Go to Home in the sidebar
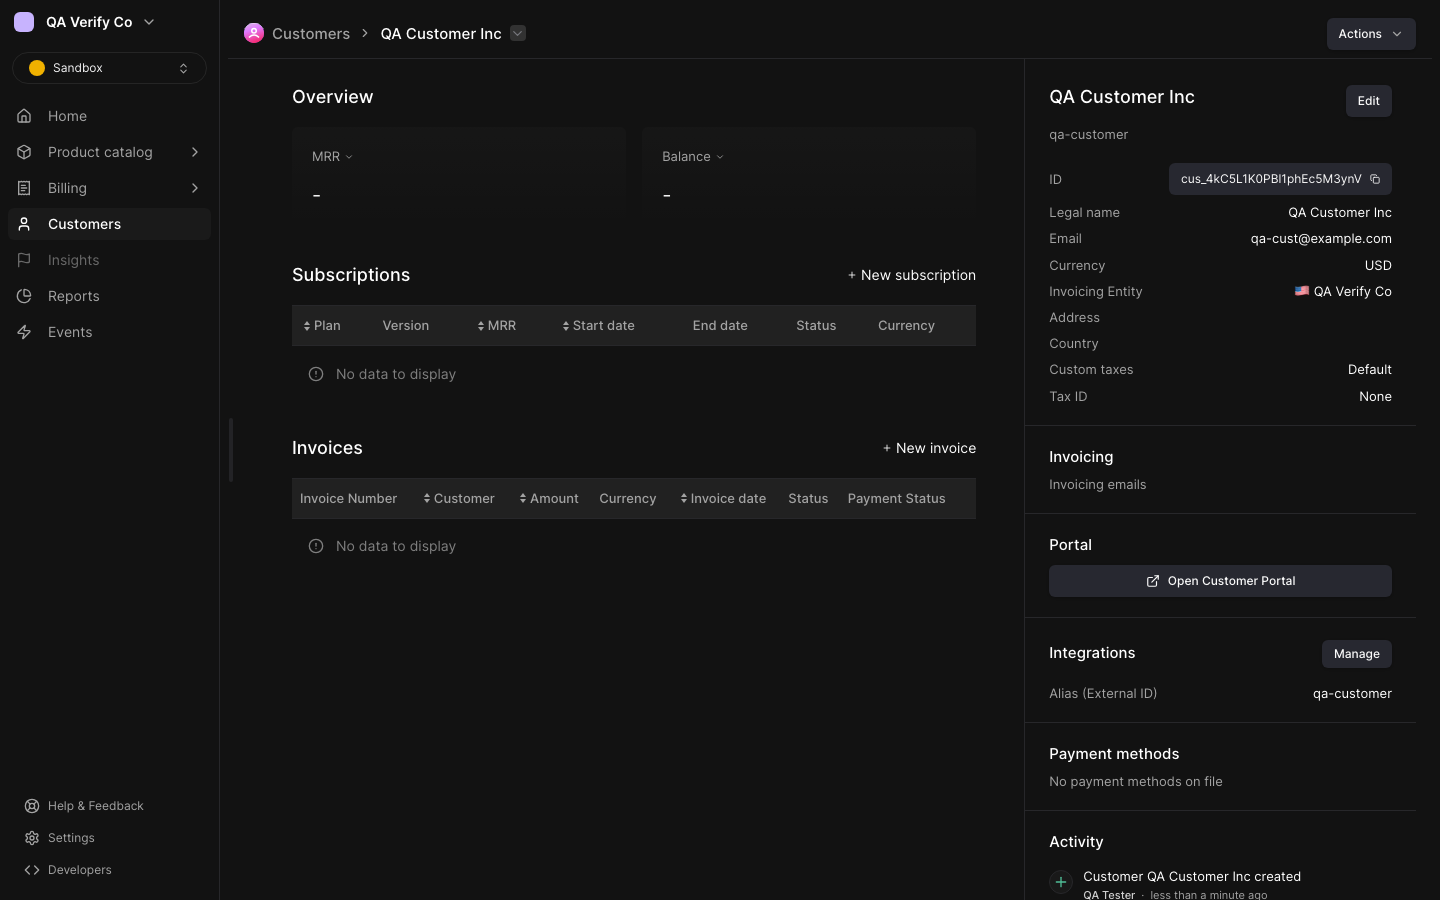 click(x=109, y=116)
